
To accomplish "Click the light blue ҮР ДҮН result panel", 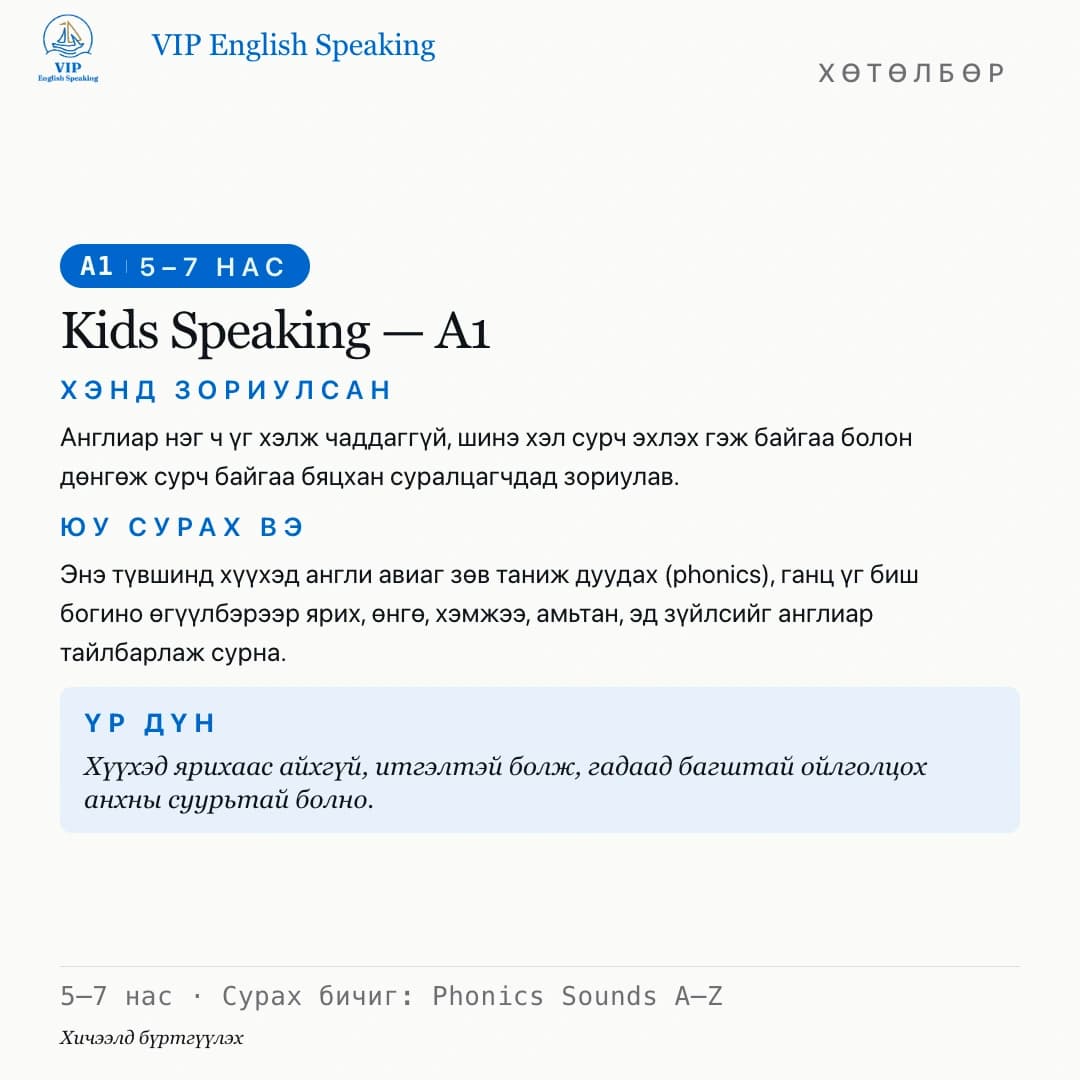I will [539, 760].
